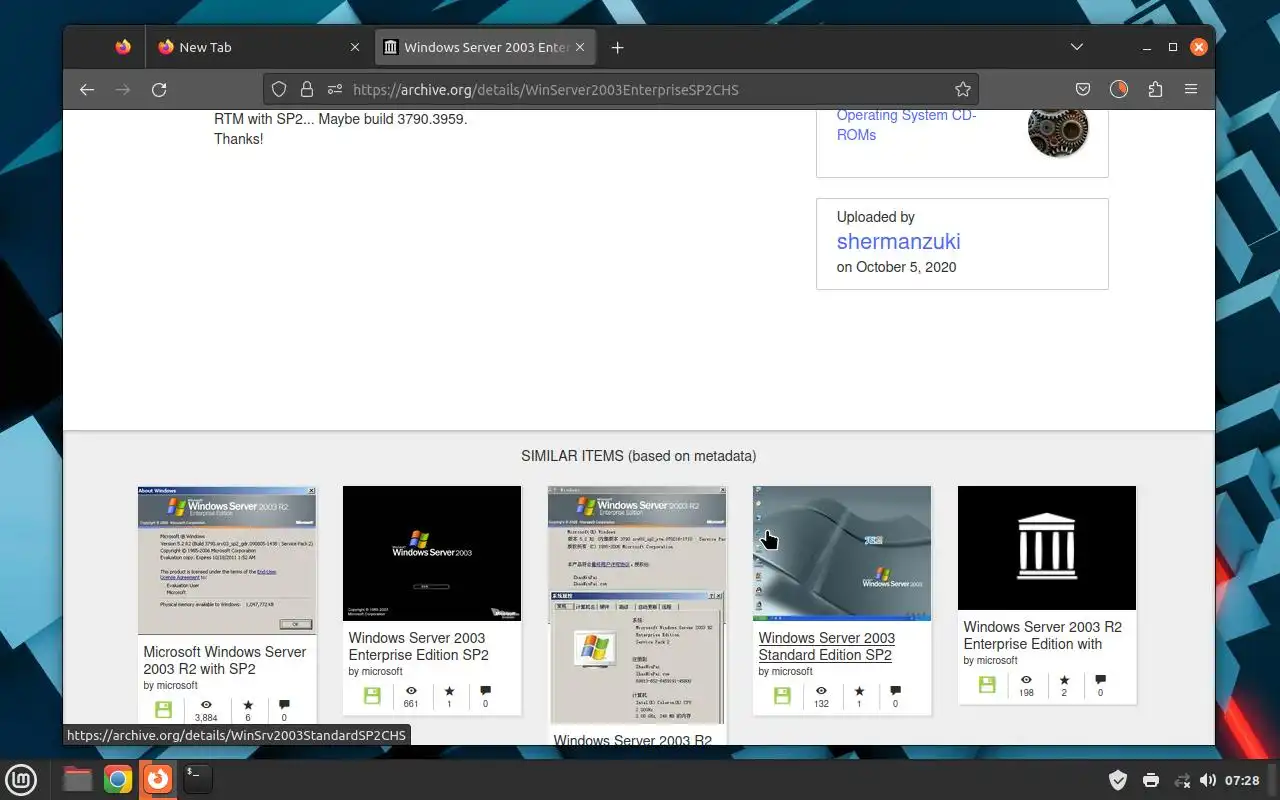Open the 07:28 clock calendar
Screen dimensions: 1280x800
tap(1242, 780)
